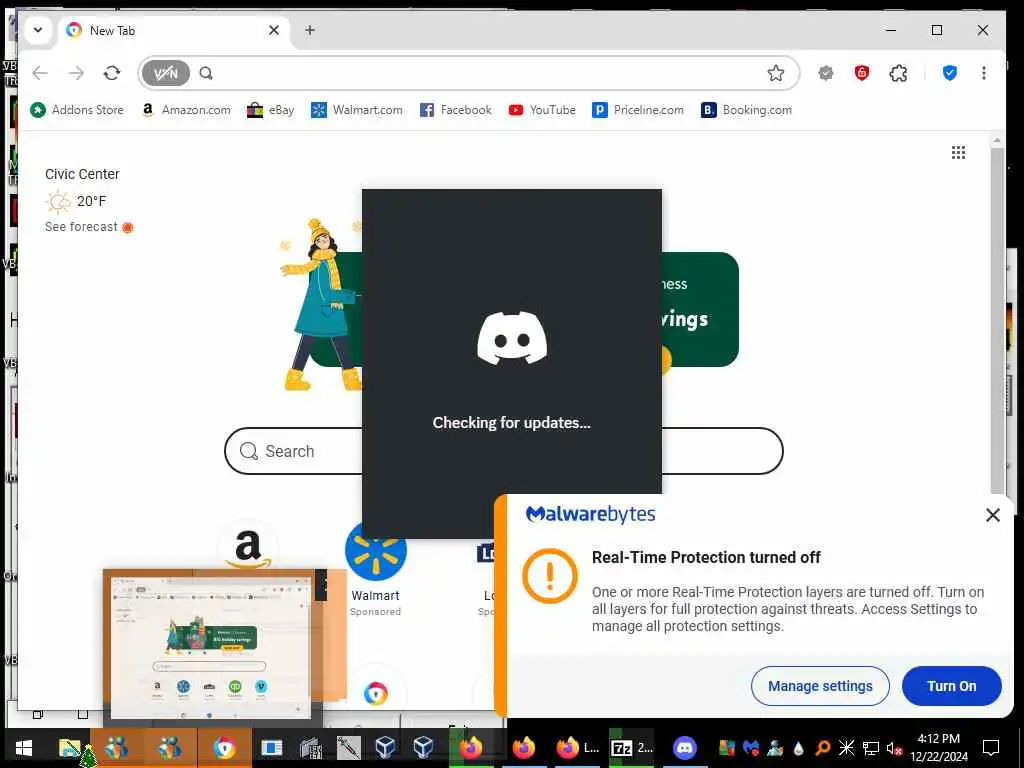
Task: Open the Amazon shortcut tile
Action: tap(248, 547)
